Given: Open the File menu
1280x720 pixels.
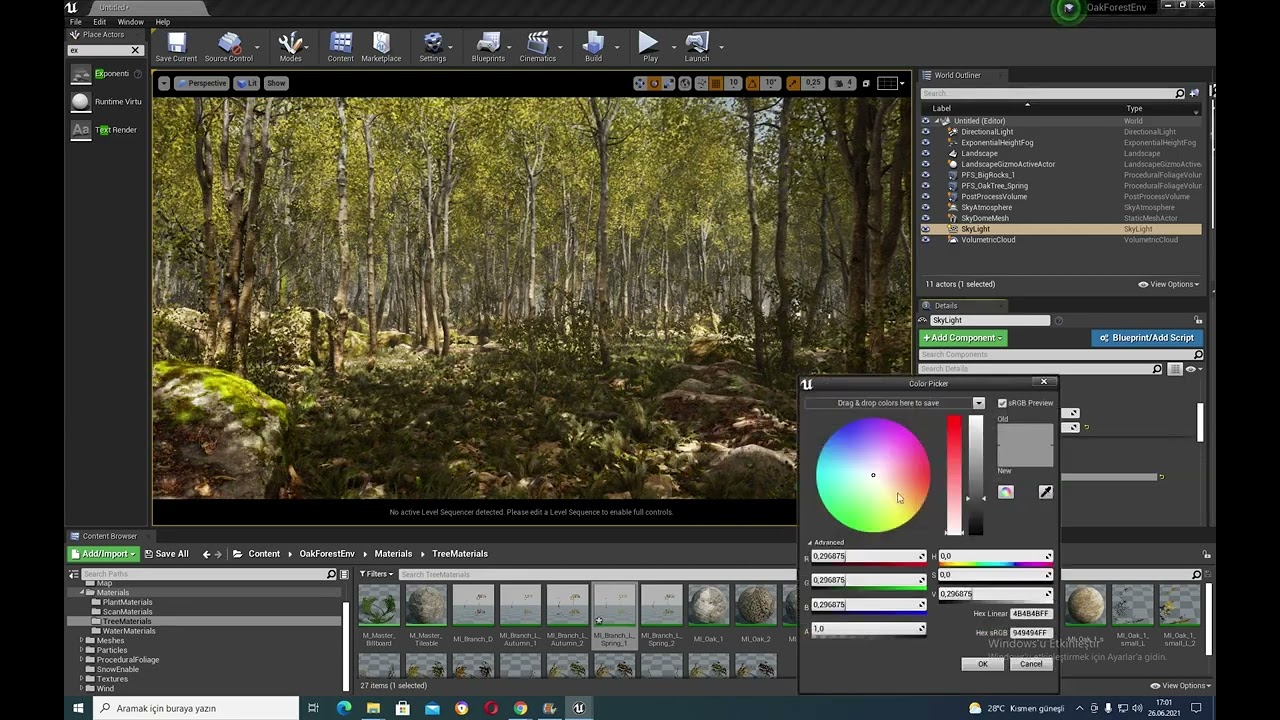Looking at the screenshot, I should pos(75,22).
